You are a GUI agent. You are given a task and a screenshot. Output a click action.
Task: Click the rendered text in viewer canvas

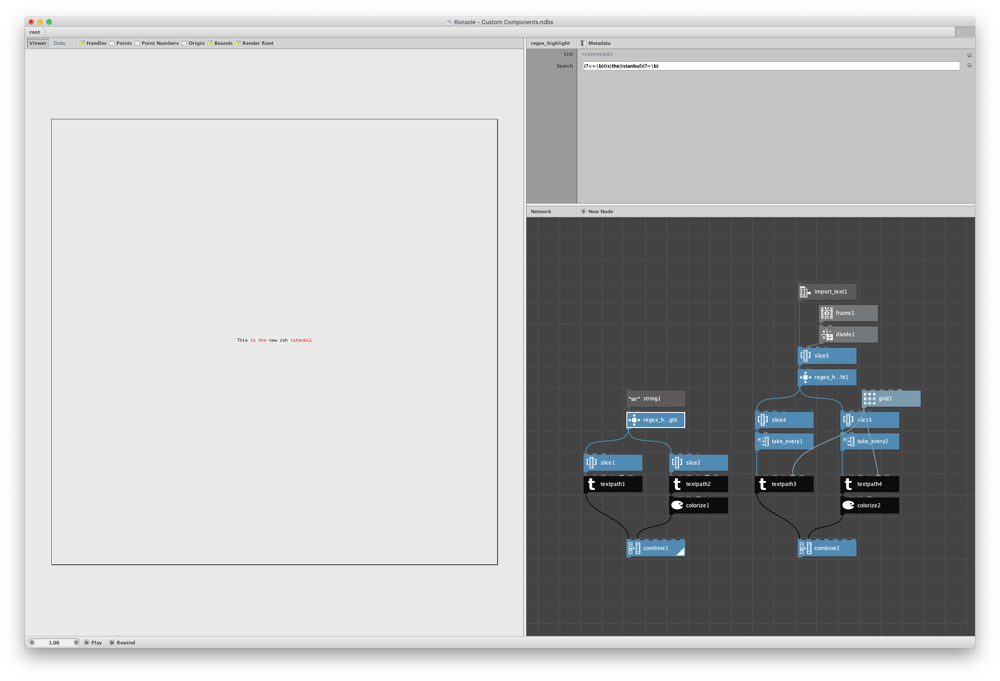(x=274, y=340)
